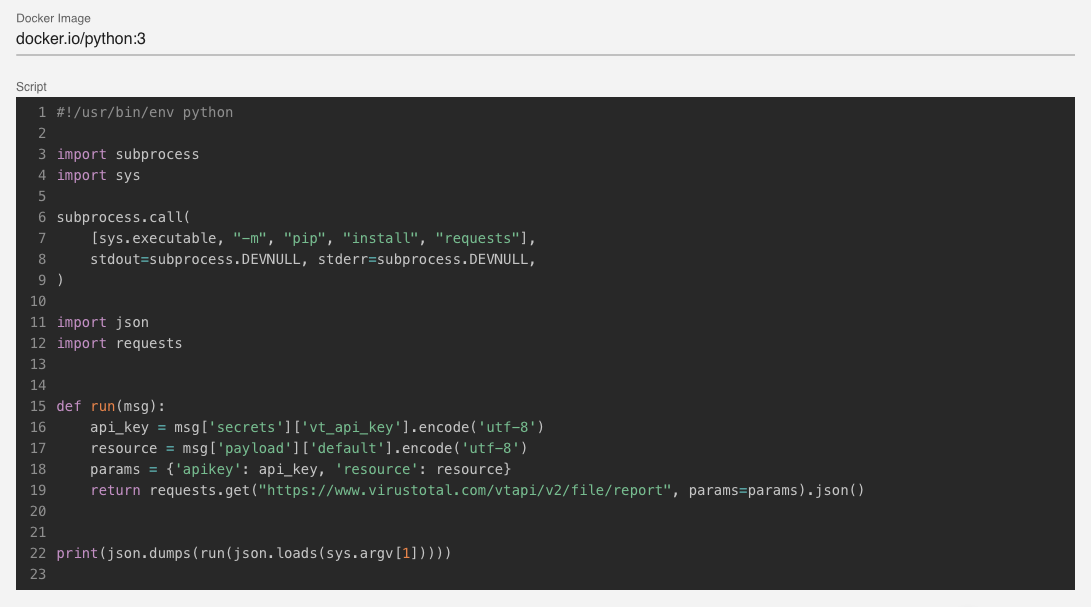The image size is (1091, 607).
Task: Place cursor on 'import requests' line
Action: (119, 343)
